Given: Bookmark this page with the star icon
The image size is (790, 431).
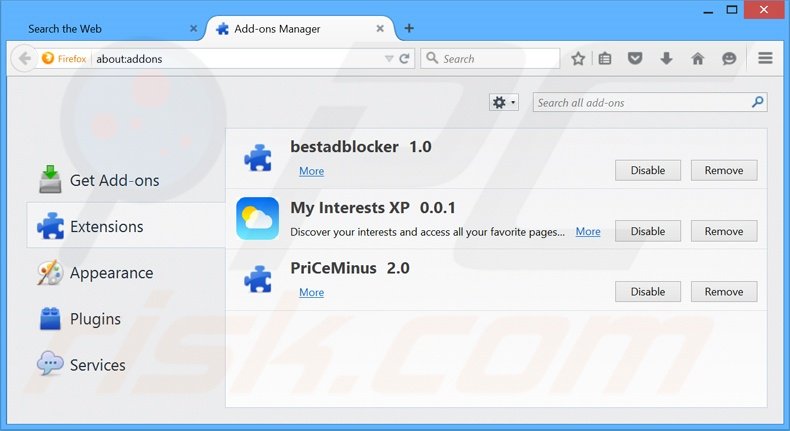Looking at the screenshot, I should pyautogui.click(x=578, y=59).
